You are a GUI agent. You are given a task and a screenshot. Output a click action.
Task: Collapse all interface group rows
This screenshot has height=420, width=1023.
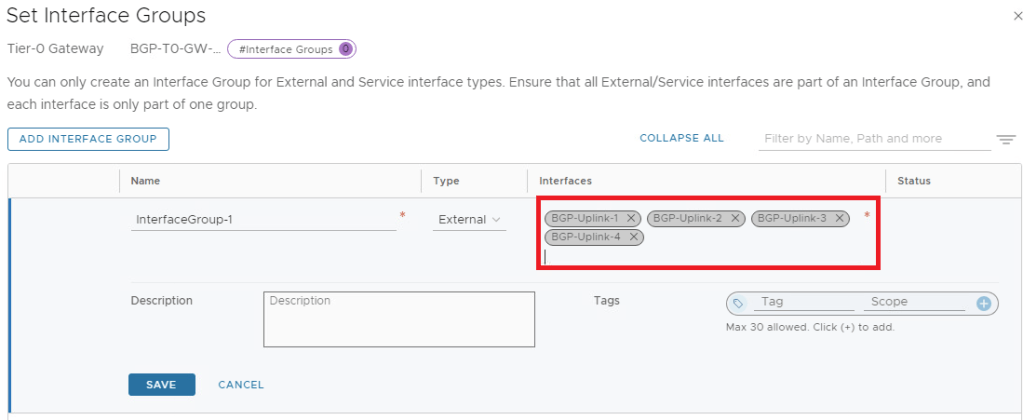pyautogui.click(x=681, y=139)
